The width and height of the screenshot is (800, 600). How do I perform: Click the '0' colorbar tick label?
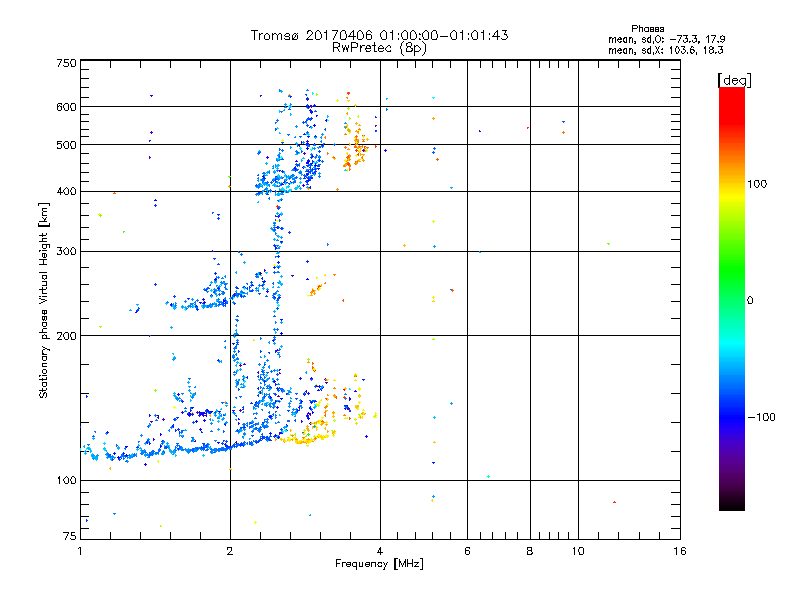coord(749,301)
